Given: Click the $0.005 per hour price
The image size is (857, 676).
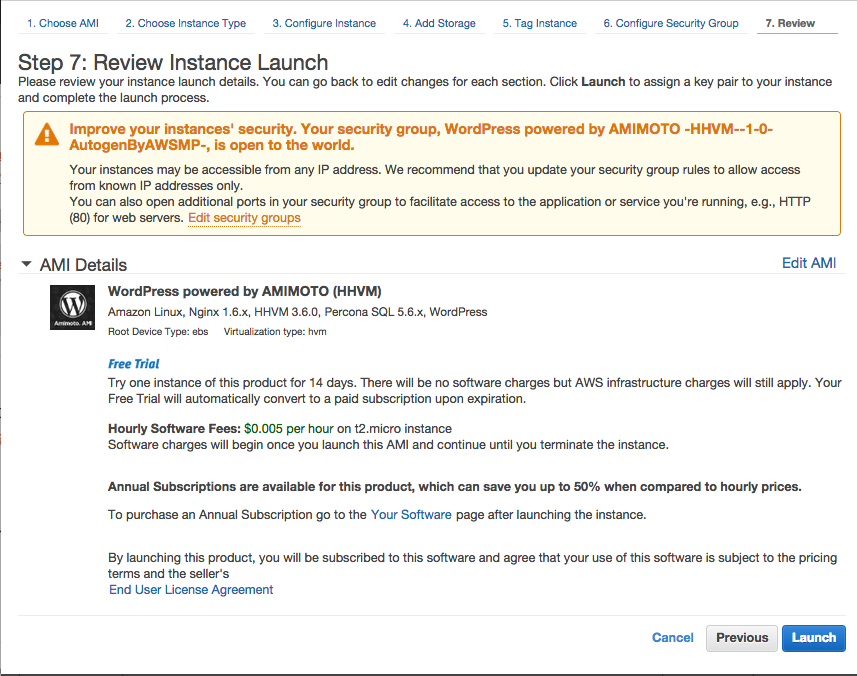Looking at the screenshot, I should pos(289,428).
